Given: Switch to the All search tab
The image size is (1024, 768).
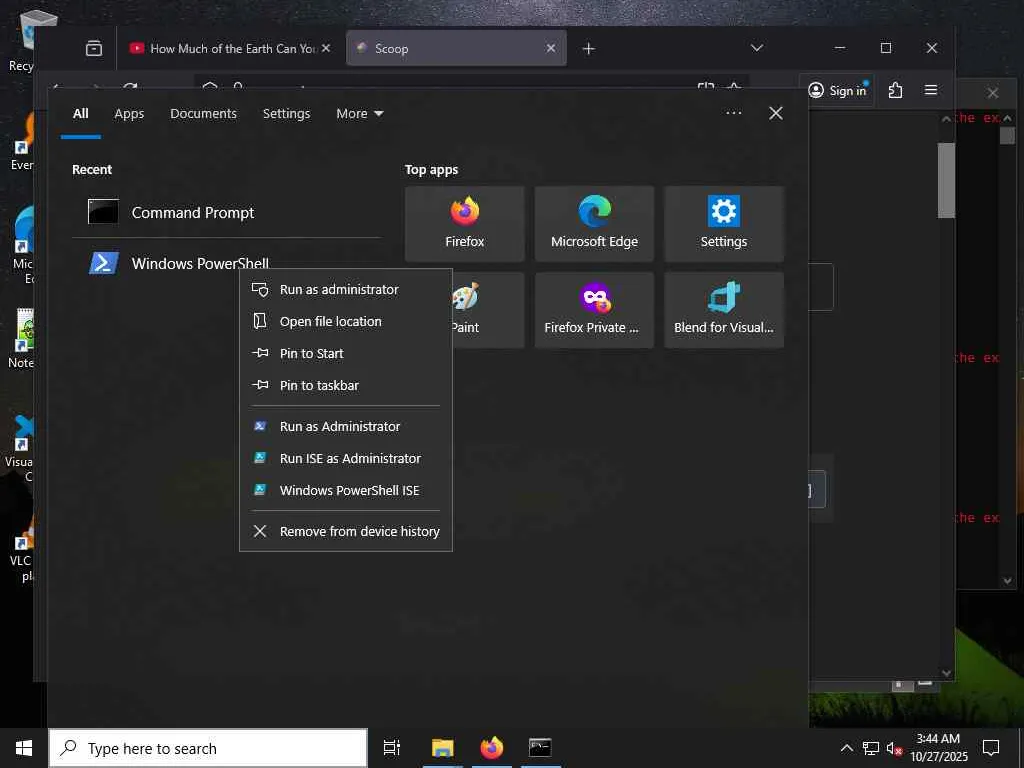Looking at the screenshot, I should click(80, 114).
